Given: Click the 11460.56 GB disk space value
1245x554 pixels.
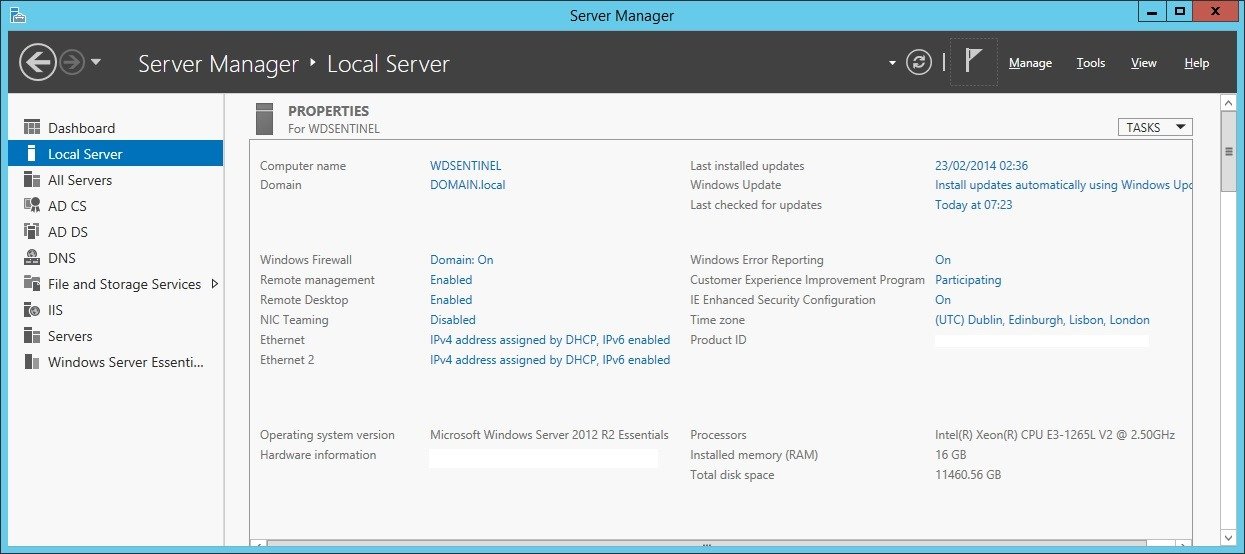Looking at the screenshot, I should 968,475.
